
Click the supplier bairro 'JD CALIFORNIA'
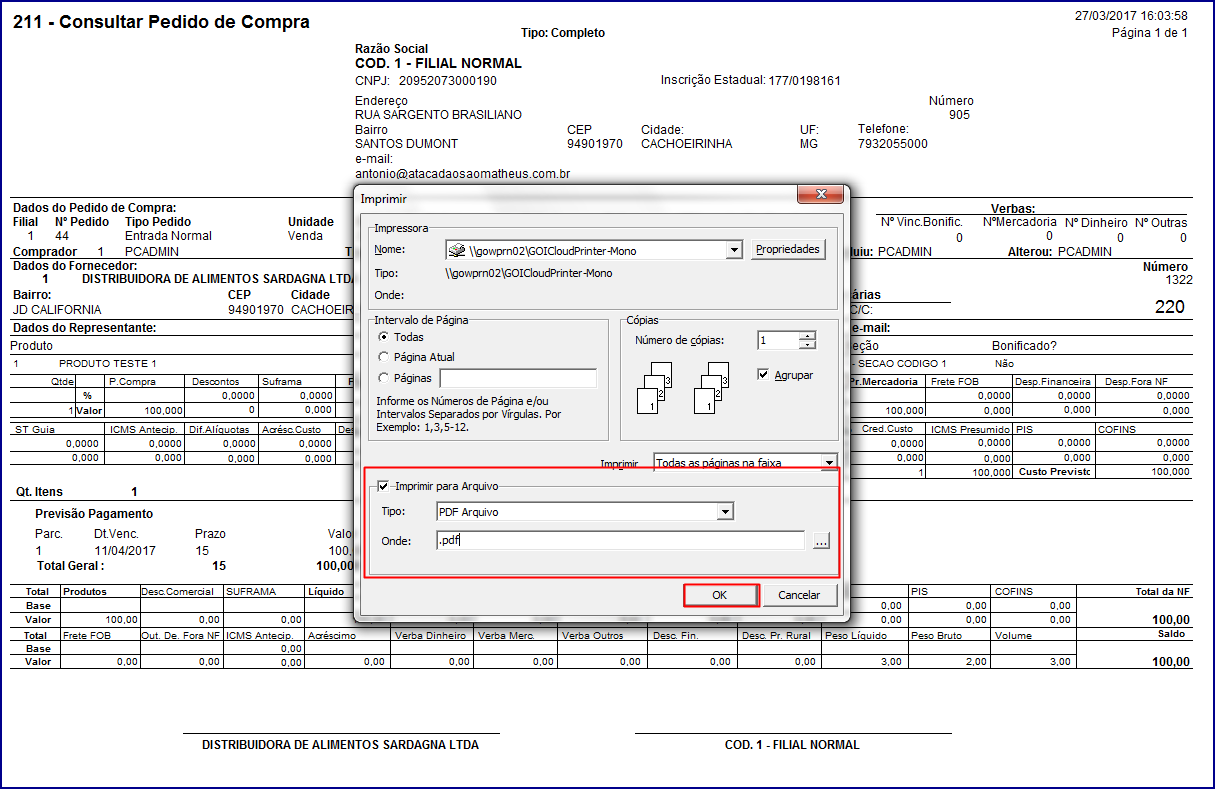point(55,310)
